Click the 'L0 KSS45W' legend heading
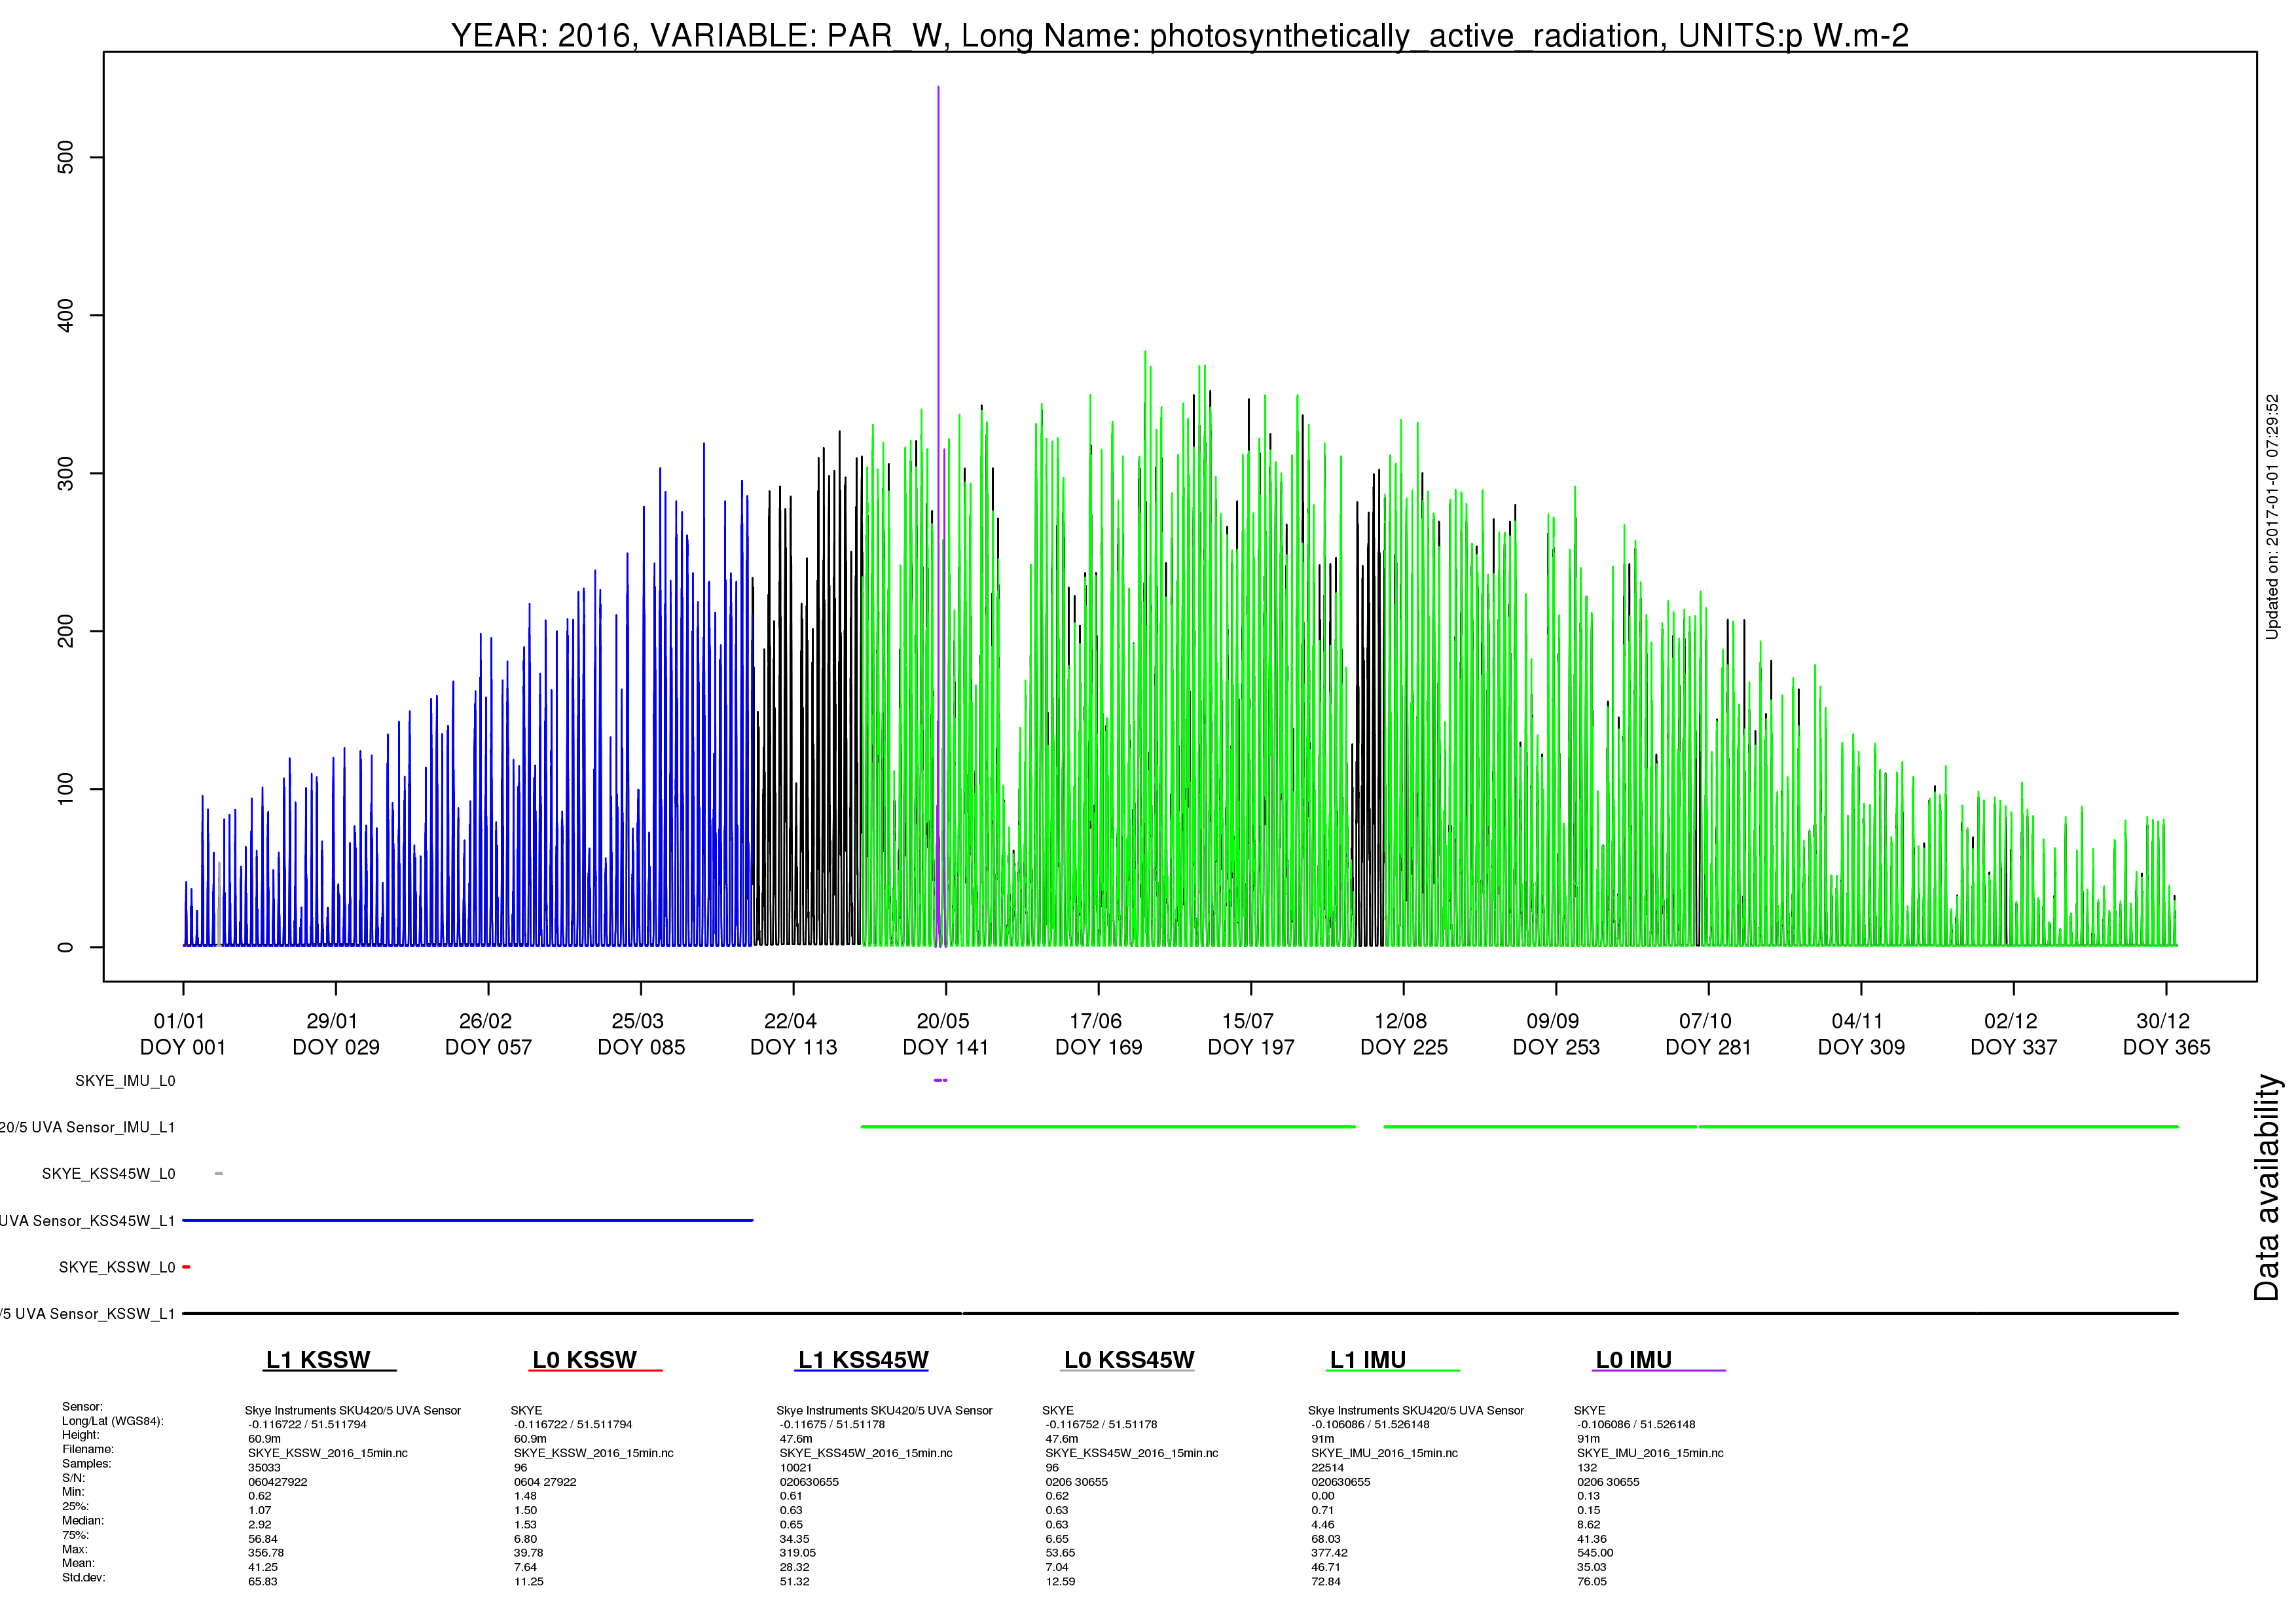Image resolution: width=2296 pixels, height=1624 pixels. click(1129, 1360)
